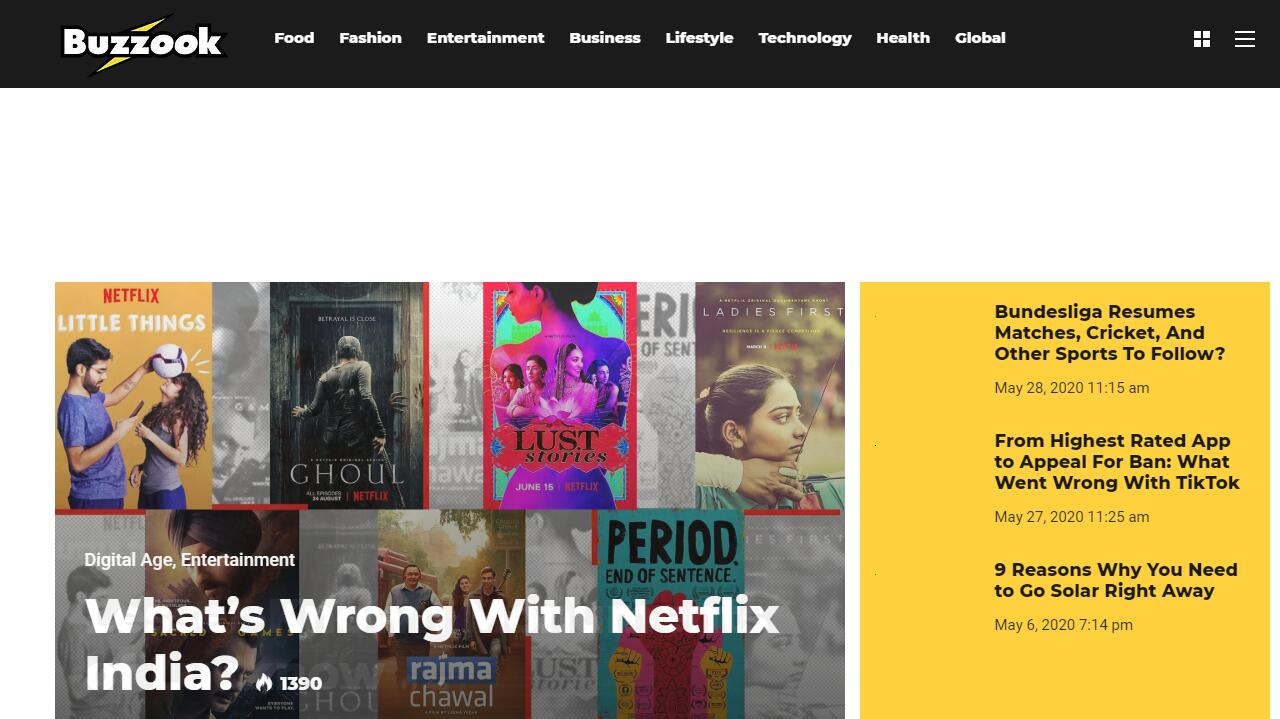Click the Digital Age category tag
The image size is (1280, 719).
[x=128, y=560]
